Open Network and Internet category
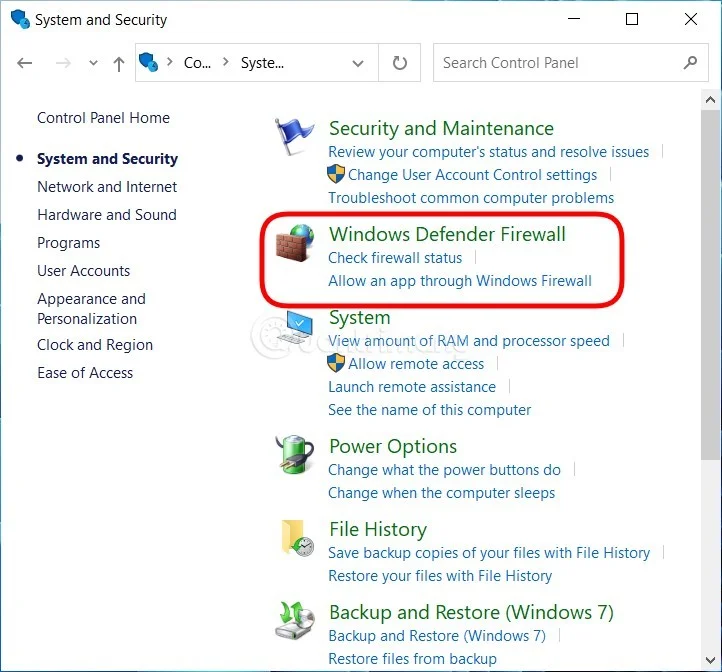The height and width of the screenshot is (672, 722). point(107,187)
